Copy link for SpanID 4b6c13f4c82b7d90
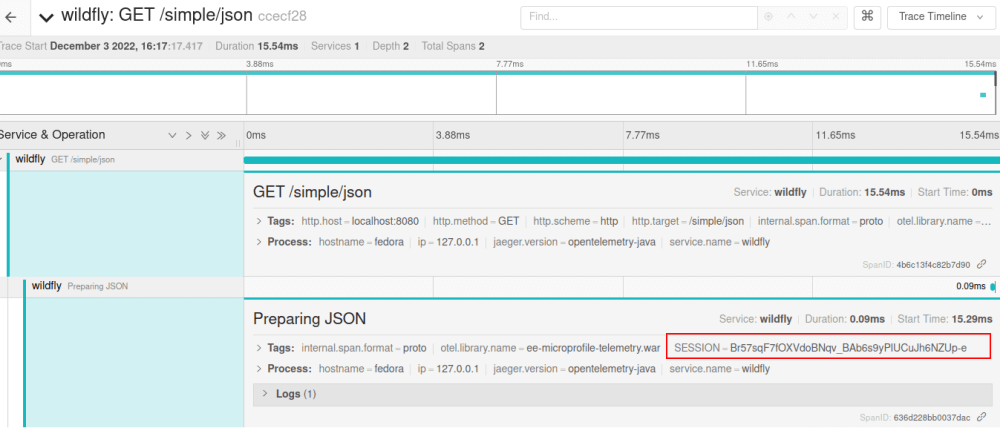Viewport: 1000px width, 445px height. tap(982, 264)
